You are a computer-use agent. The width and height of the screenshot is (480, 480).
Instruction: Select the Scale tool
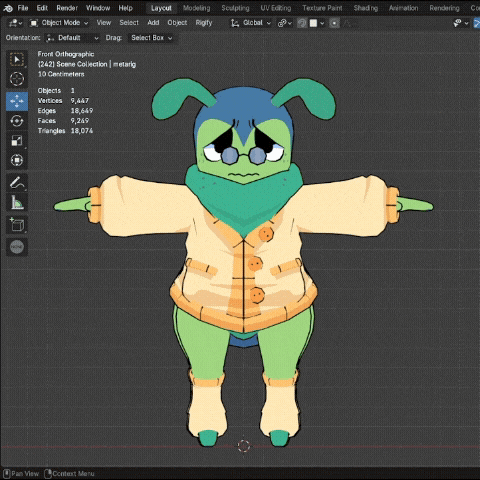pyautogui.click(x=17, y=141)
